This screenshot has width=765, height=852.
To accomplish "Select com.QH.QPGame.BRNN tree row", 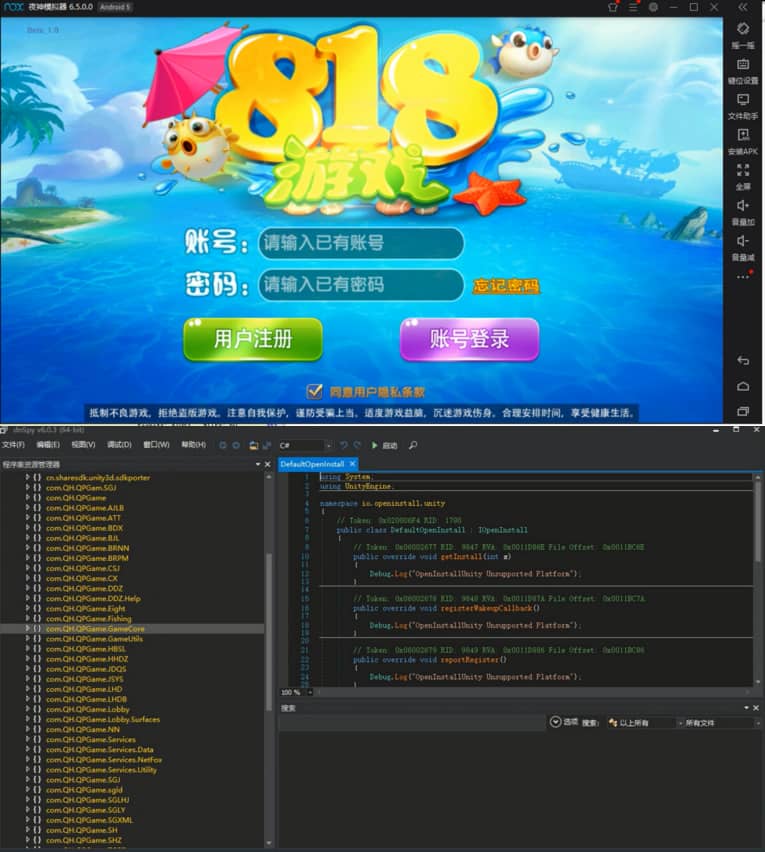I will pyautogui.click(x=87, y=548).
